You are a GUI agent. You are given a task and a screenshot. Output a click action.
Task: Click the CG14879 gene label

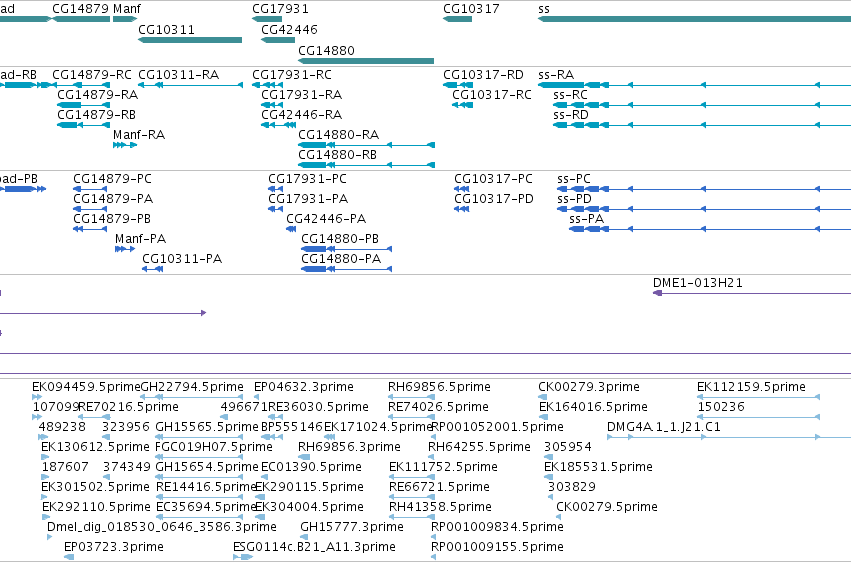81,9
